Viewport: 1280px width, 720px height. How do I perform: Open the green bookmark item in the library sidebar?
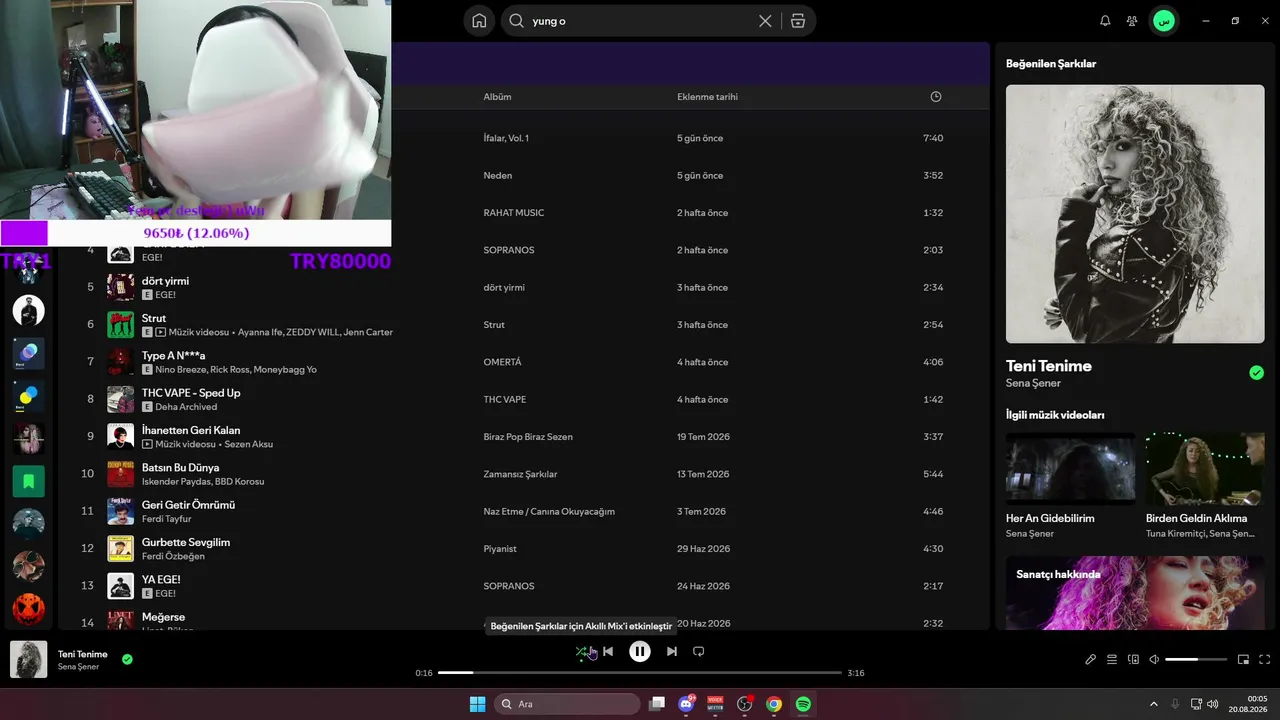point(28,481)
